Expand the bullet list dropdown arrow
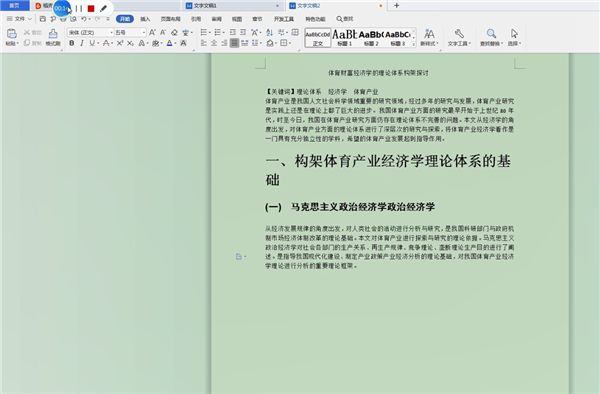 210,33
